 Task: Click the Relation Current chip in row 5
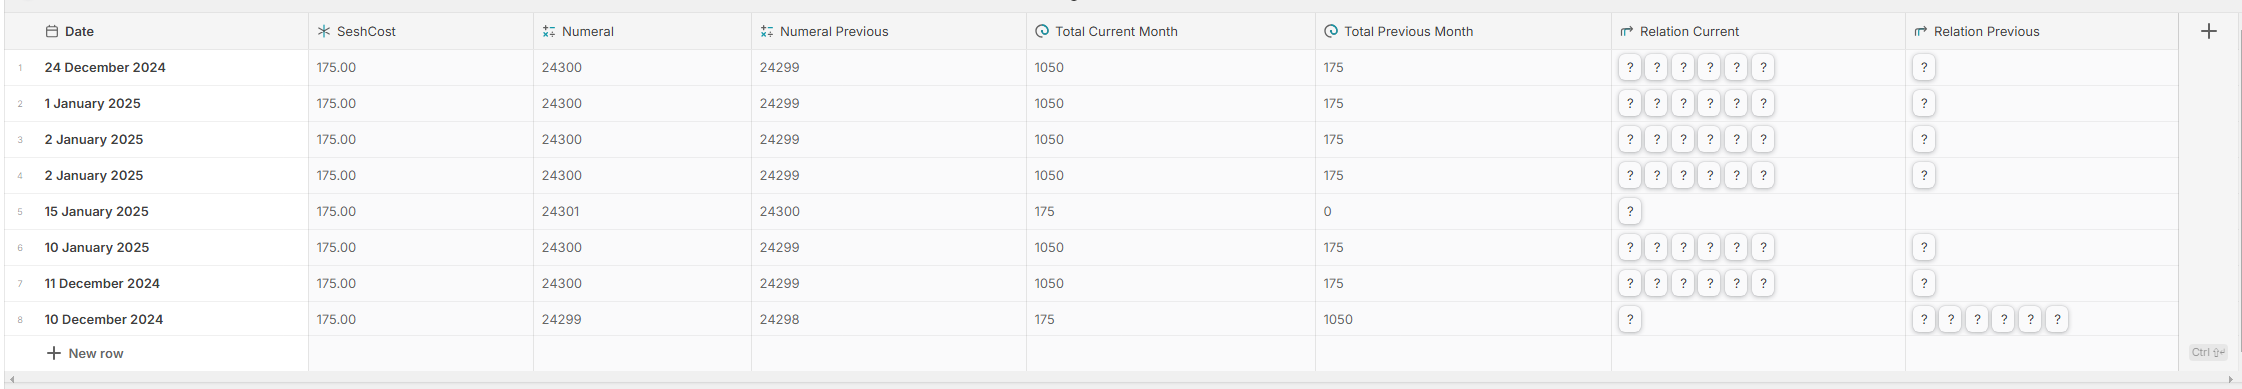(1630, 212)
